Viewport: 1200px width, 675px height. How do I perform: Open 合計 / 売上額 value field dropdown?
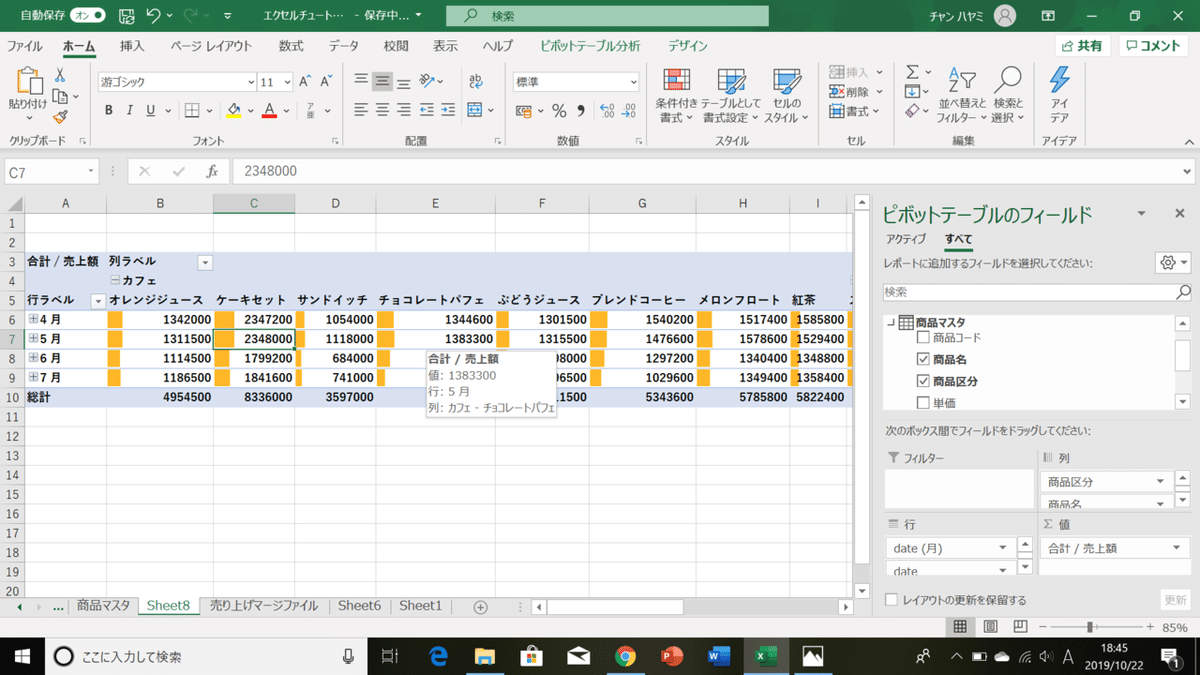[1178, 548]
